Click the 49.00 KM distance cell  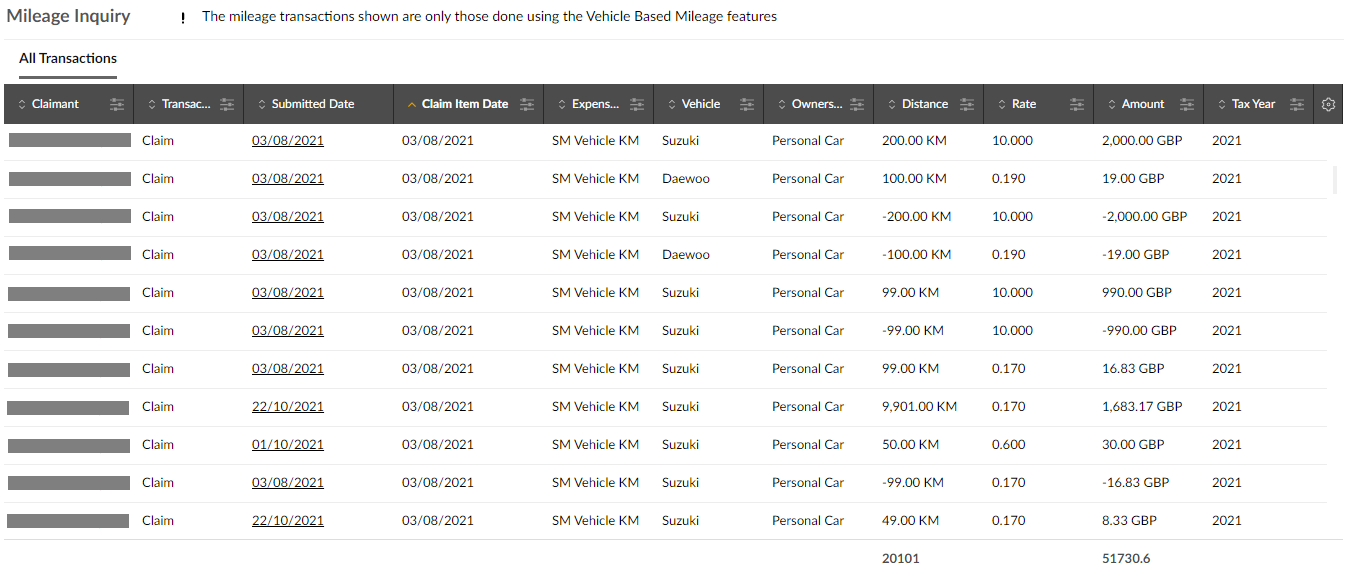tap(910, 521)
